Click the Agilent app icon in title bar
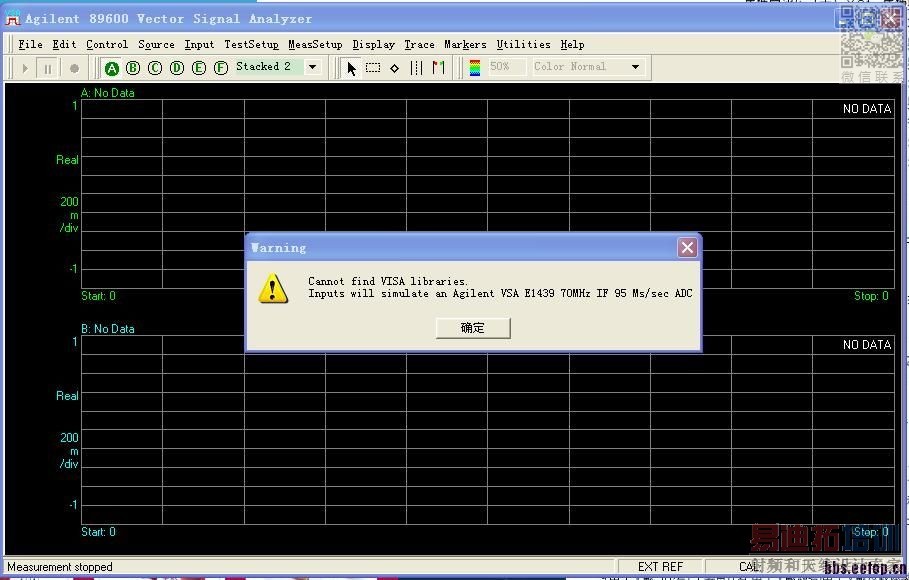Screen dimensions: 909x580 pos(13,19)
